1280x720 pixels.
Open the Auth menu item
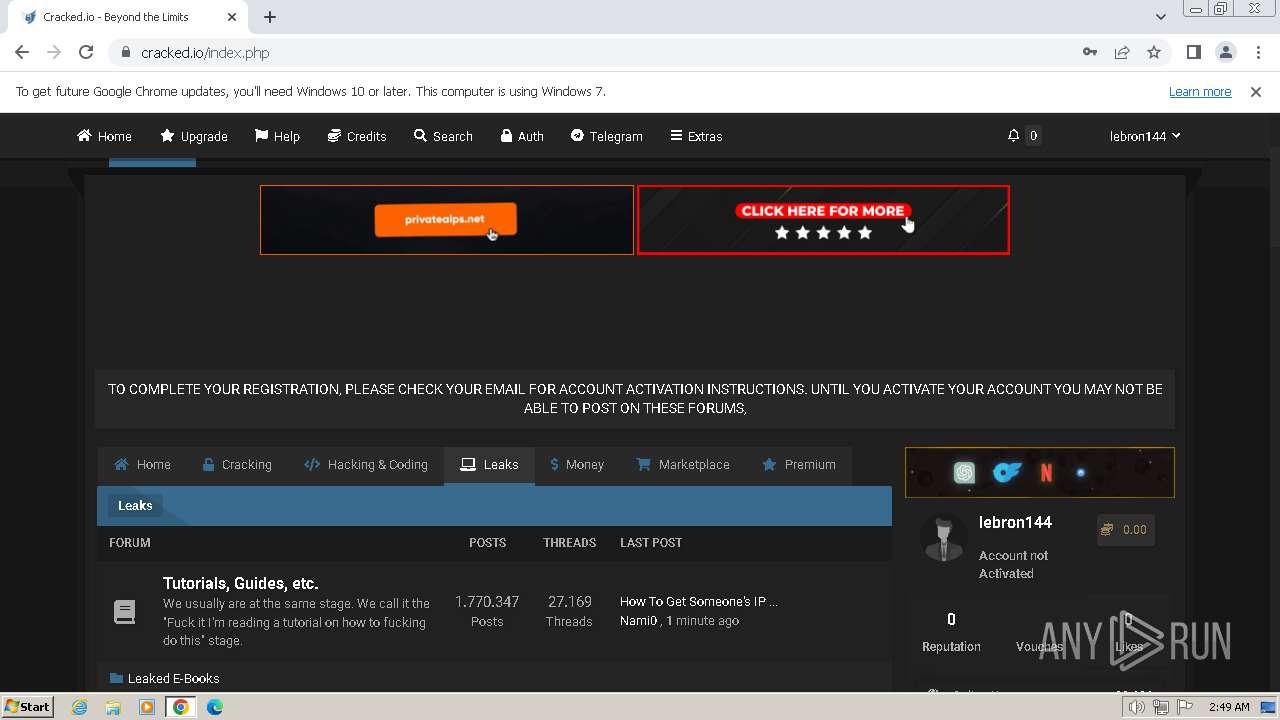click(x=522, y=136)
